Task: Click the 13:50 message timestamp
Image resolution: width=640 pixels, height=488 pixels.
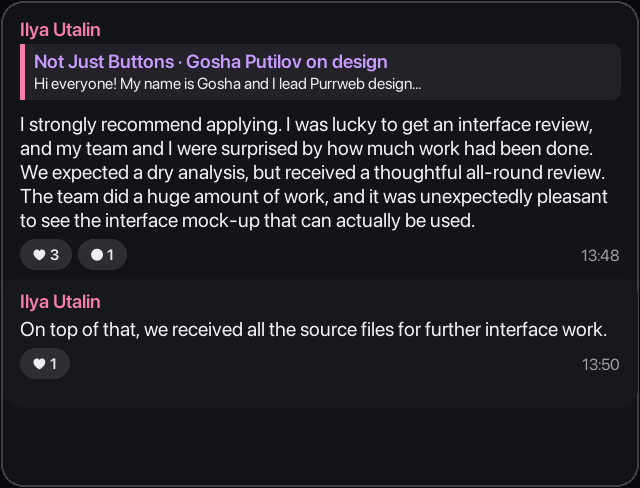Action: 600,365
